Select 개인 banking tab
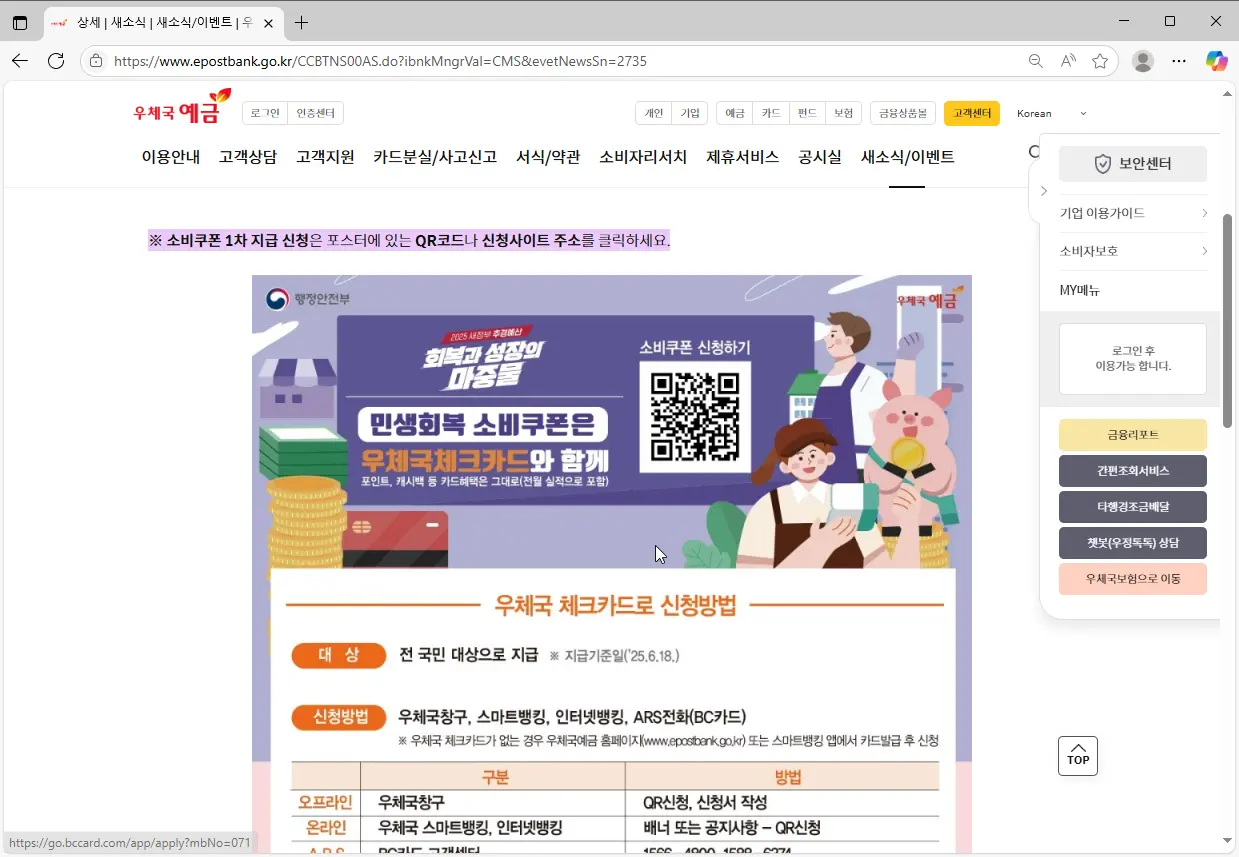 [x=654, y=113]
